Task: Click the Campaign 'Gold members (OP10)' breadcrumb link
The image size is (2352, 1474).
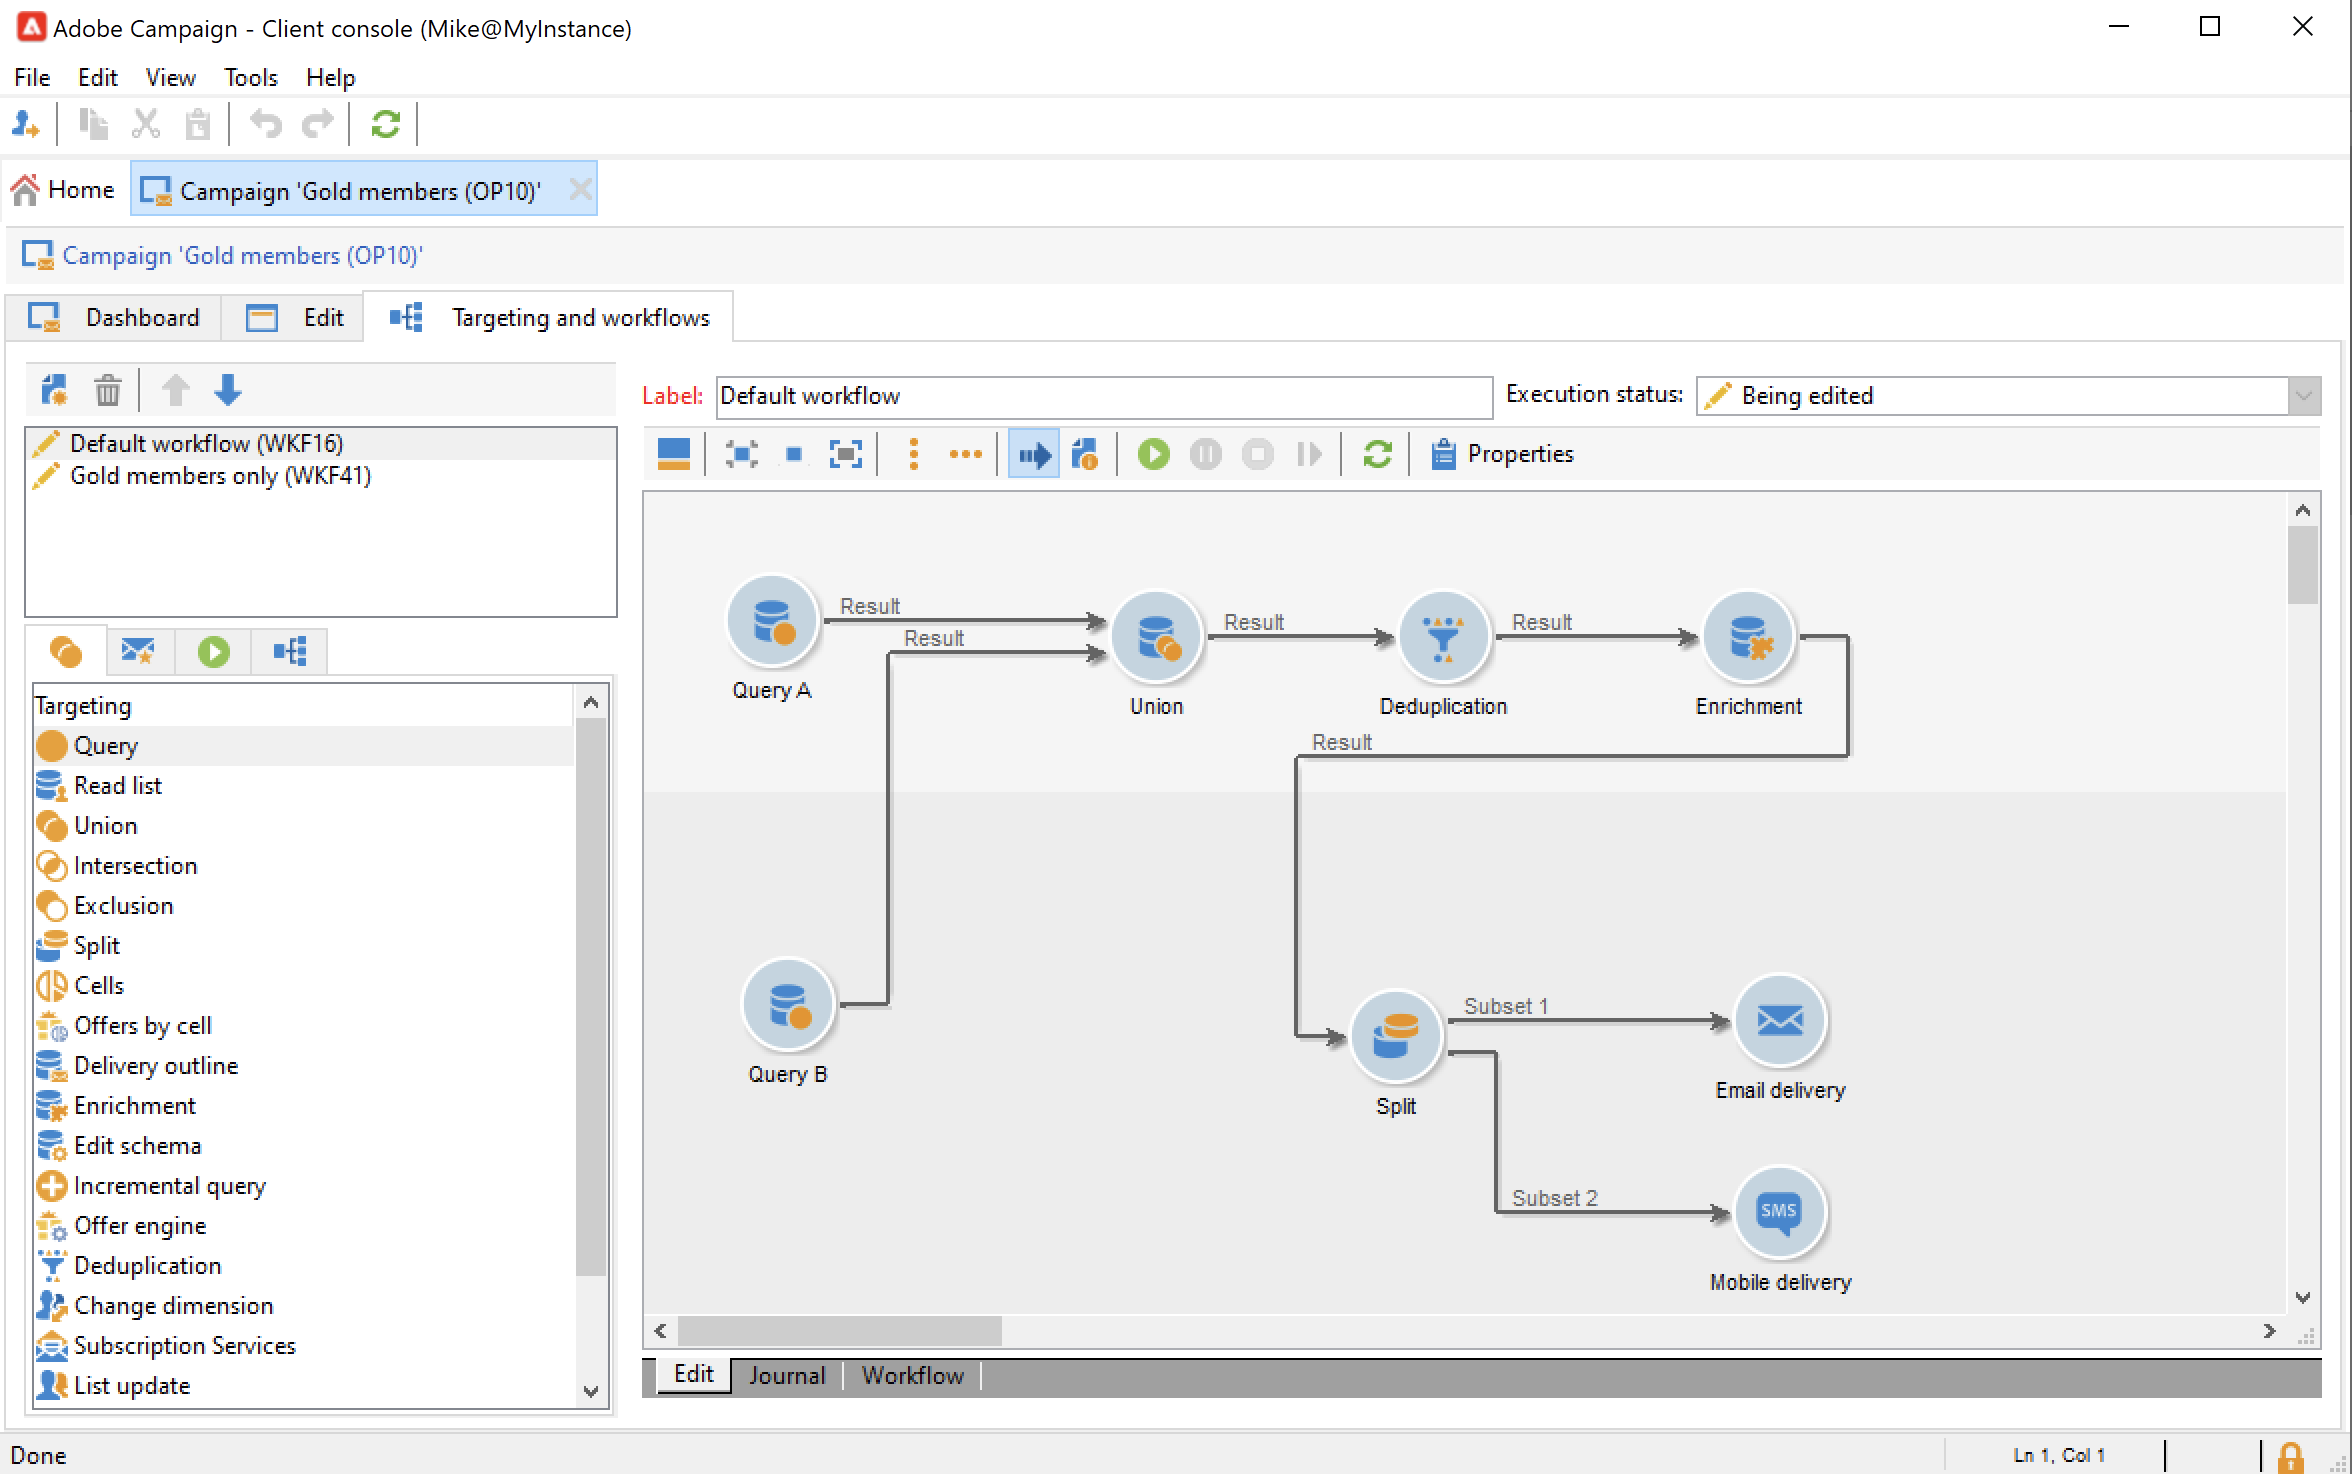Action: [x=242, y=256]
